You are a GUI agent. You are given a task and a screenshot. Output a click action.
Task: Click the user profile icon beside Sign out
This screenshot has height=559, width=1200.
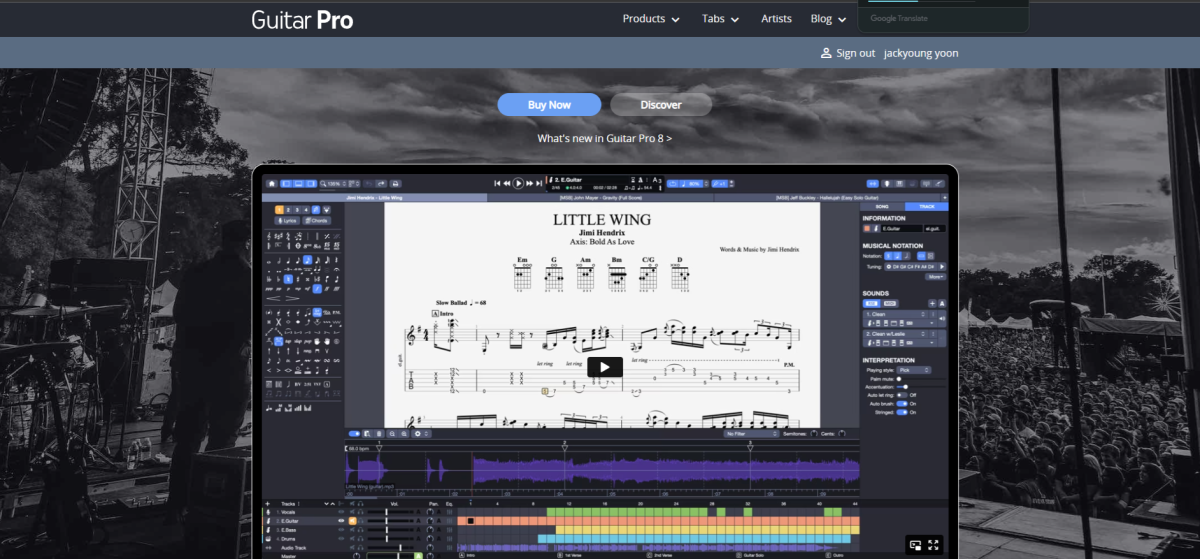(826, 53)
